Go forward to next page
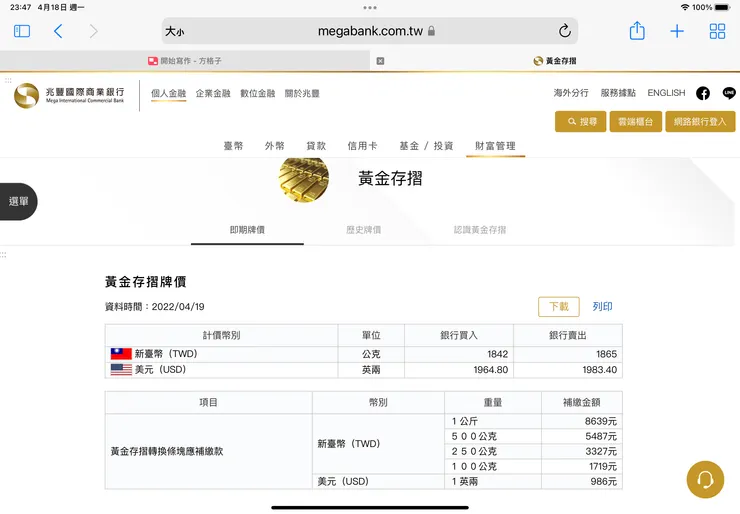This screenshot has height=514, width=740. pos(93,31)
